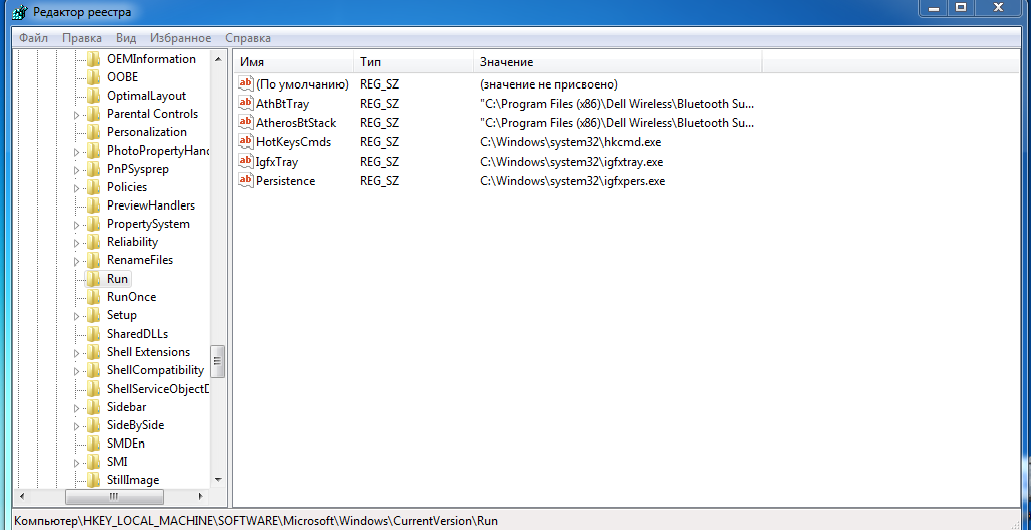The width and height of the screenshot is (1031, 530).
Task: Click the Personalization folder icon
Action: coord(93,132)
